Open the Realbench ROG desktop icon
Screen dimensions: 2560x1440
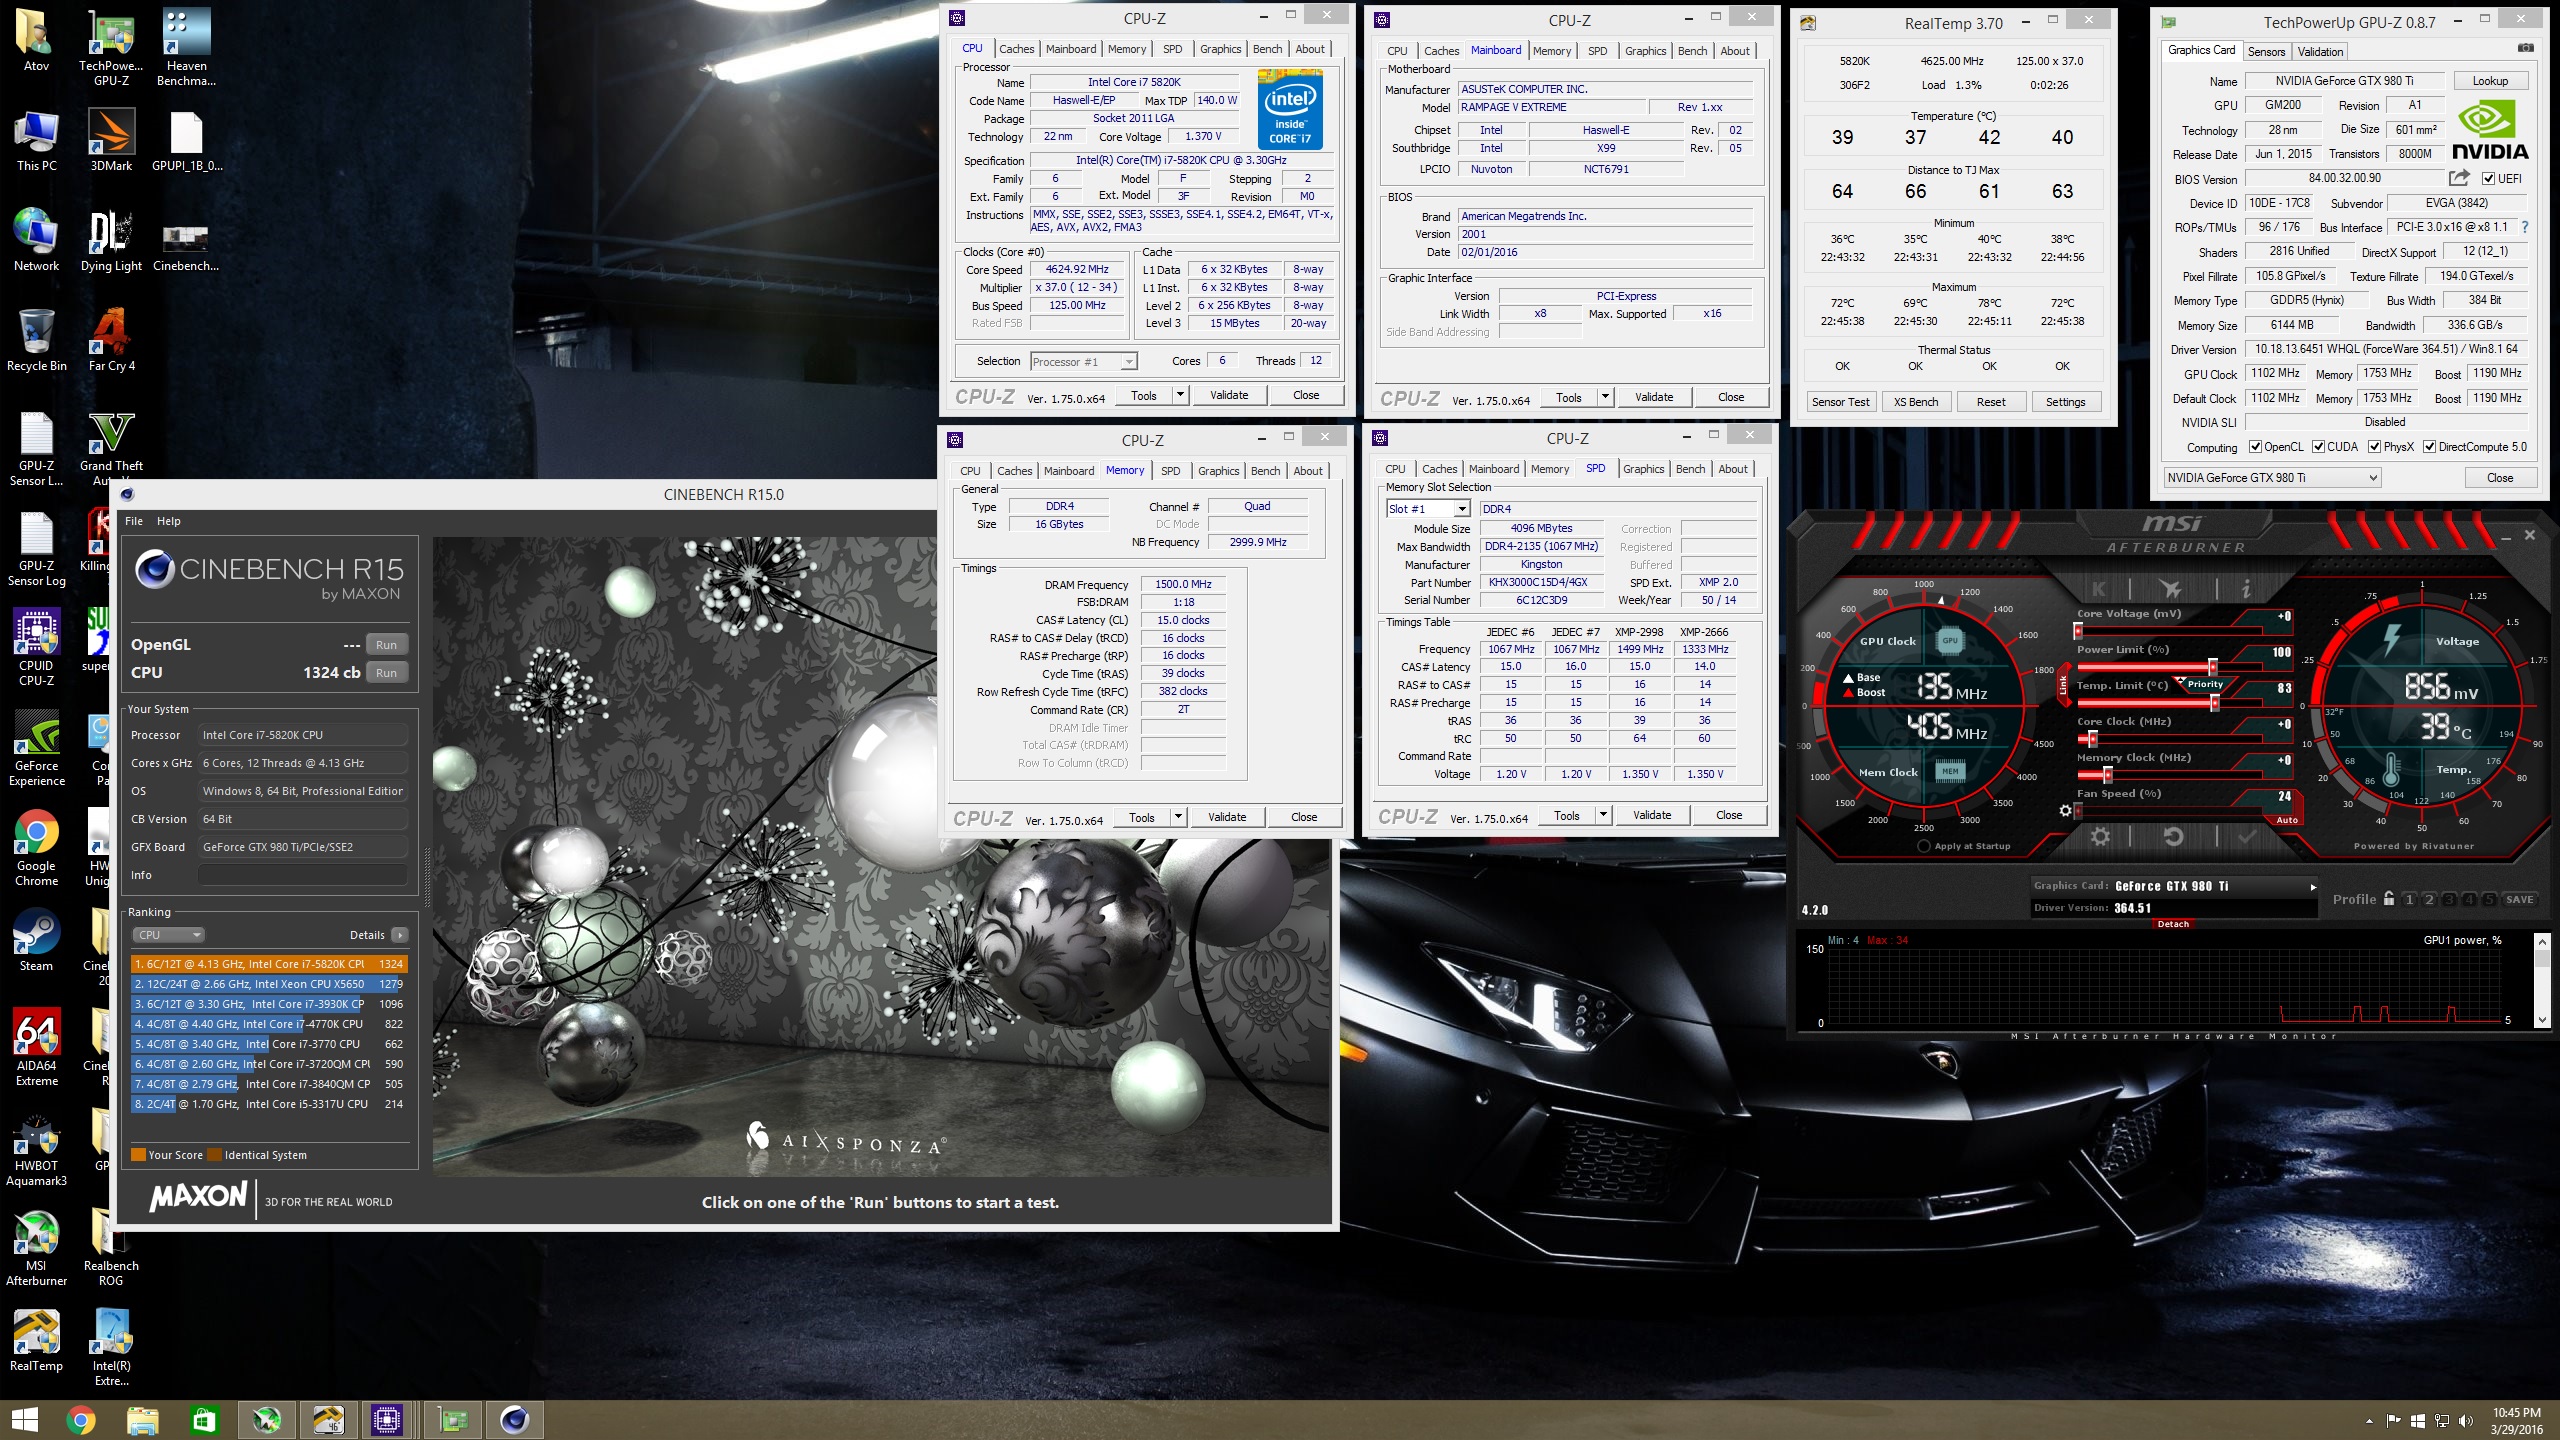point(111,1248)
